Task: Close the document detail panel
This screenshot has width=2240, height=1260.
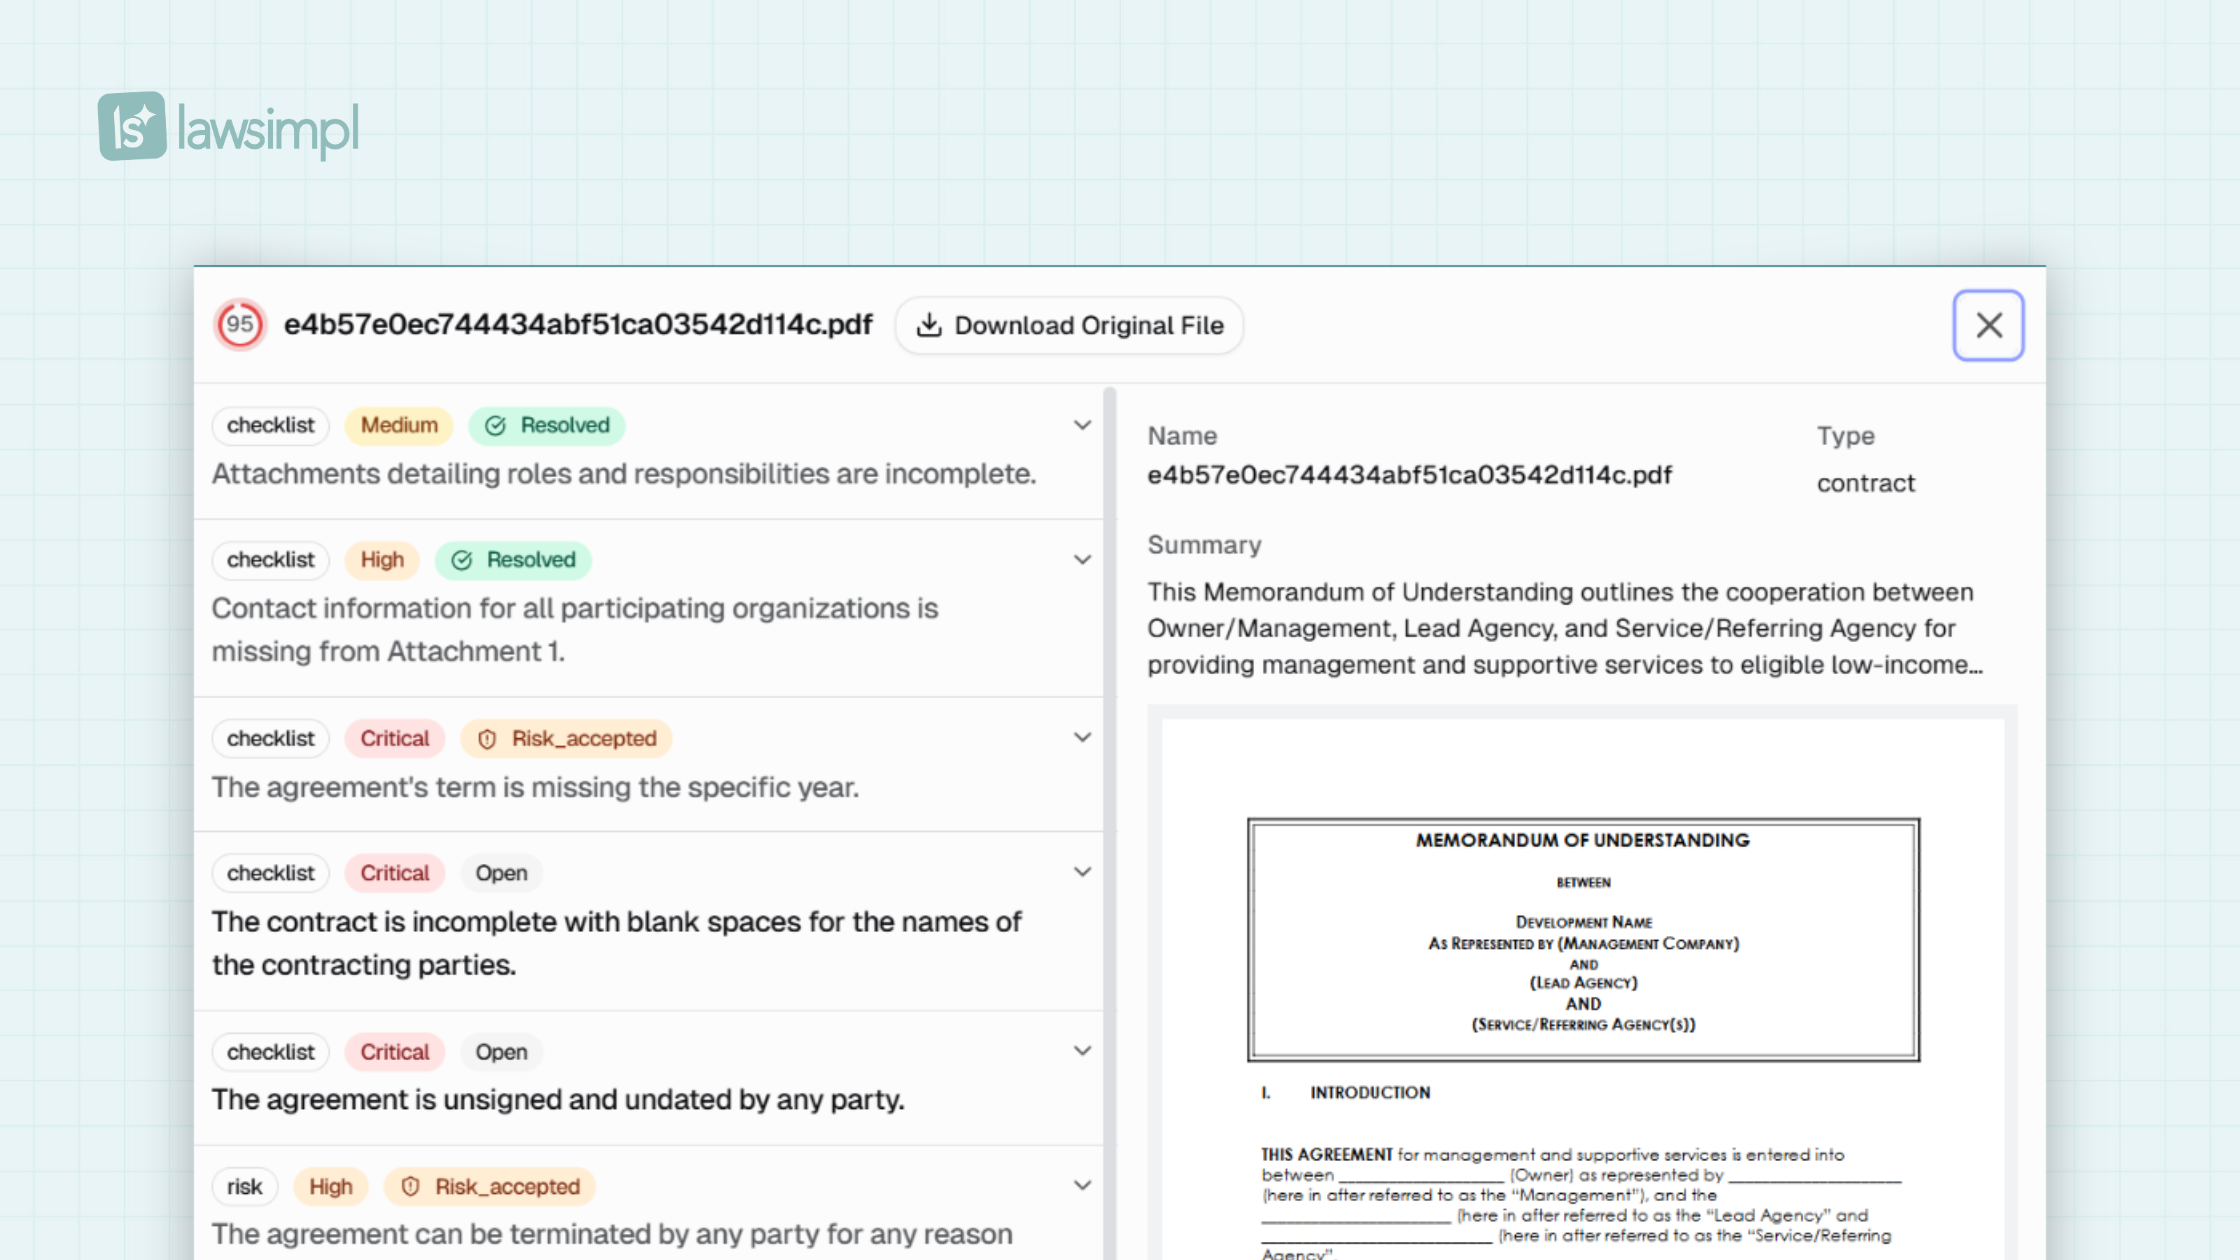Action: [x=1988, y=325]
